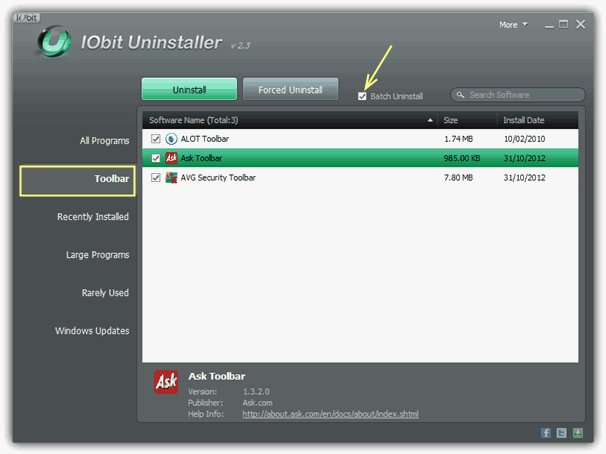This screenshot has height=454, width=606.
Task: Switch to All Programs category
Action: click(104, 141)
